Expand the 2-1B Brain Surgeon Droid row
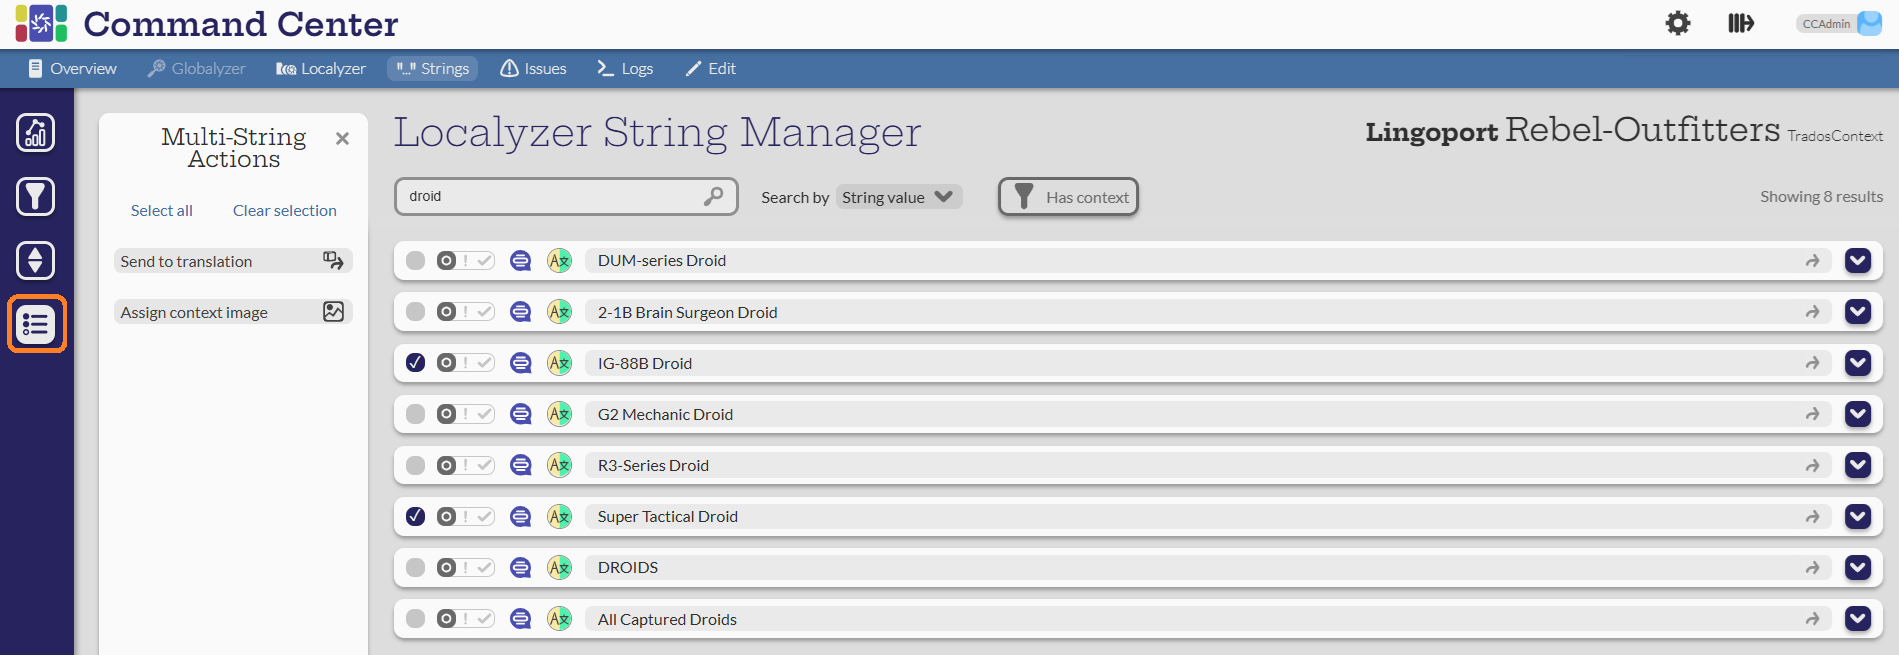The image size is (1899, 655). pyautogui.click(x=1857, y=312)
